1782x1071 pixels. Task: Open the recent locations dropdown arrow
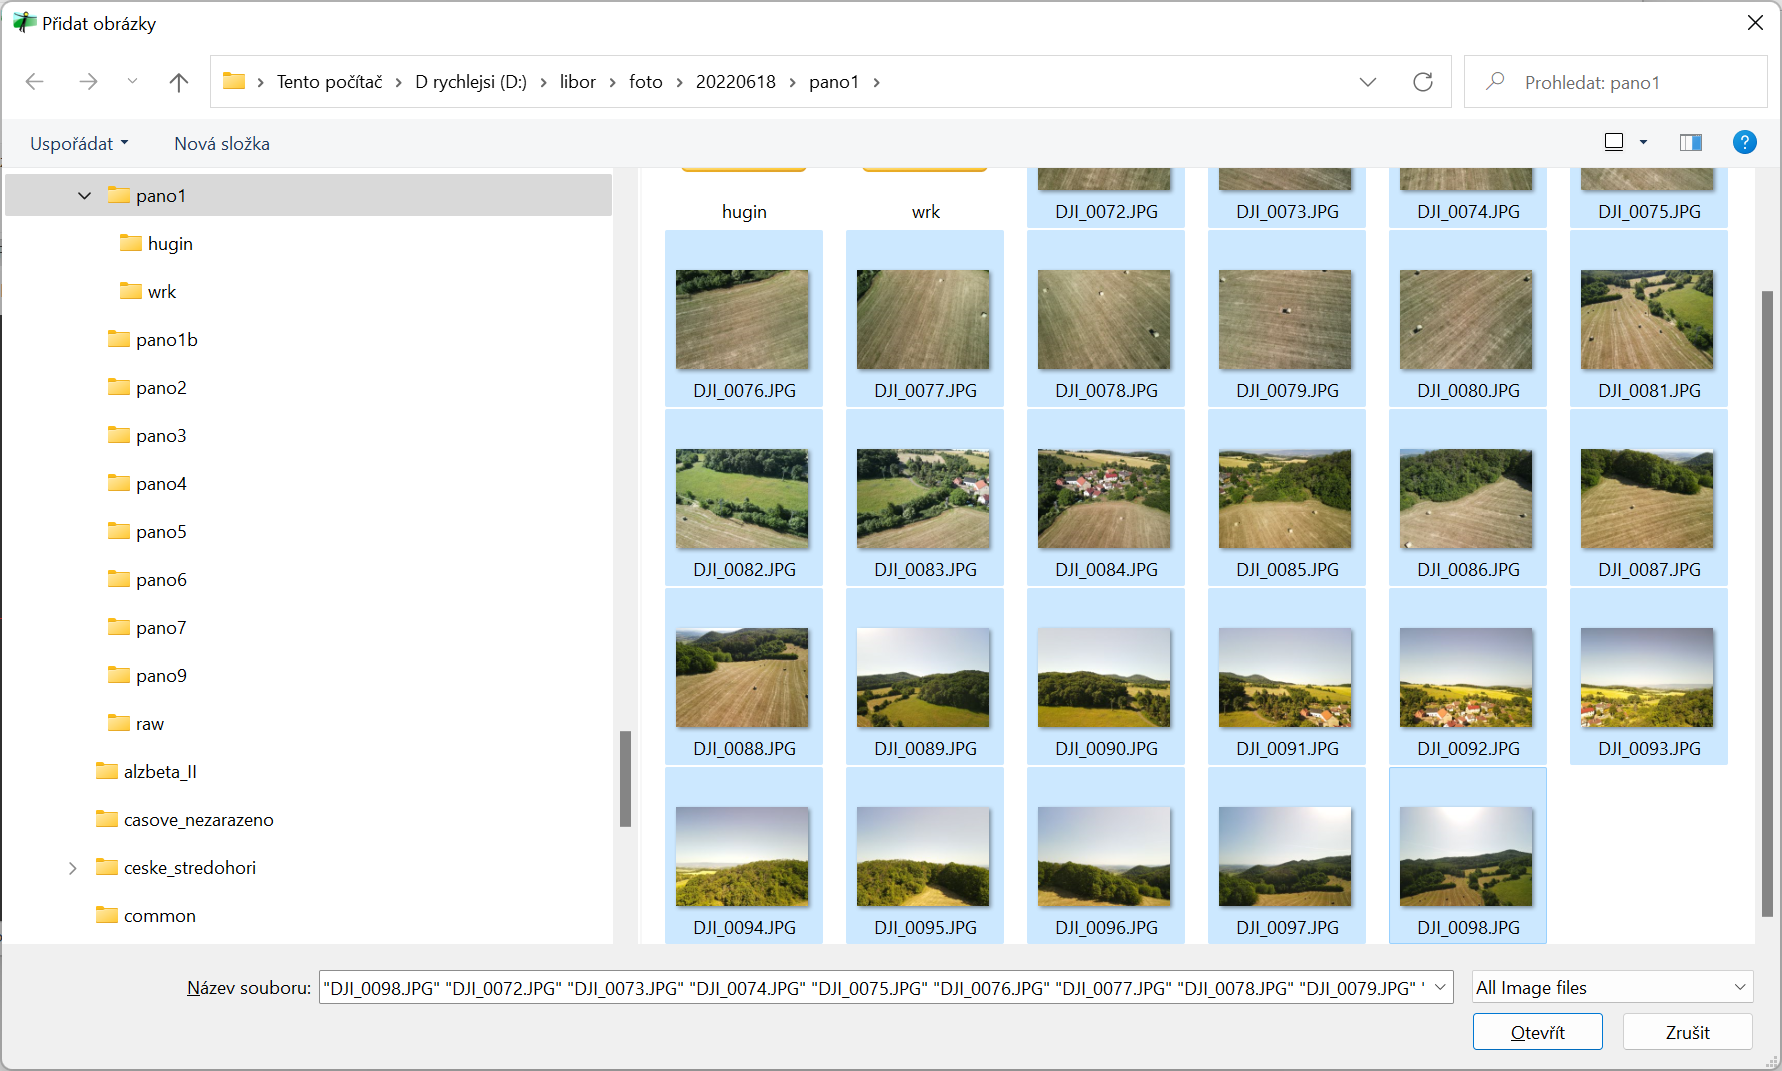[132, 82]
